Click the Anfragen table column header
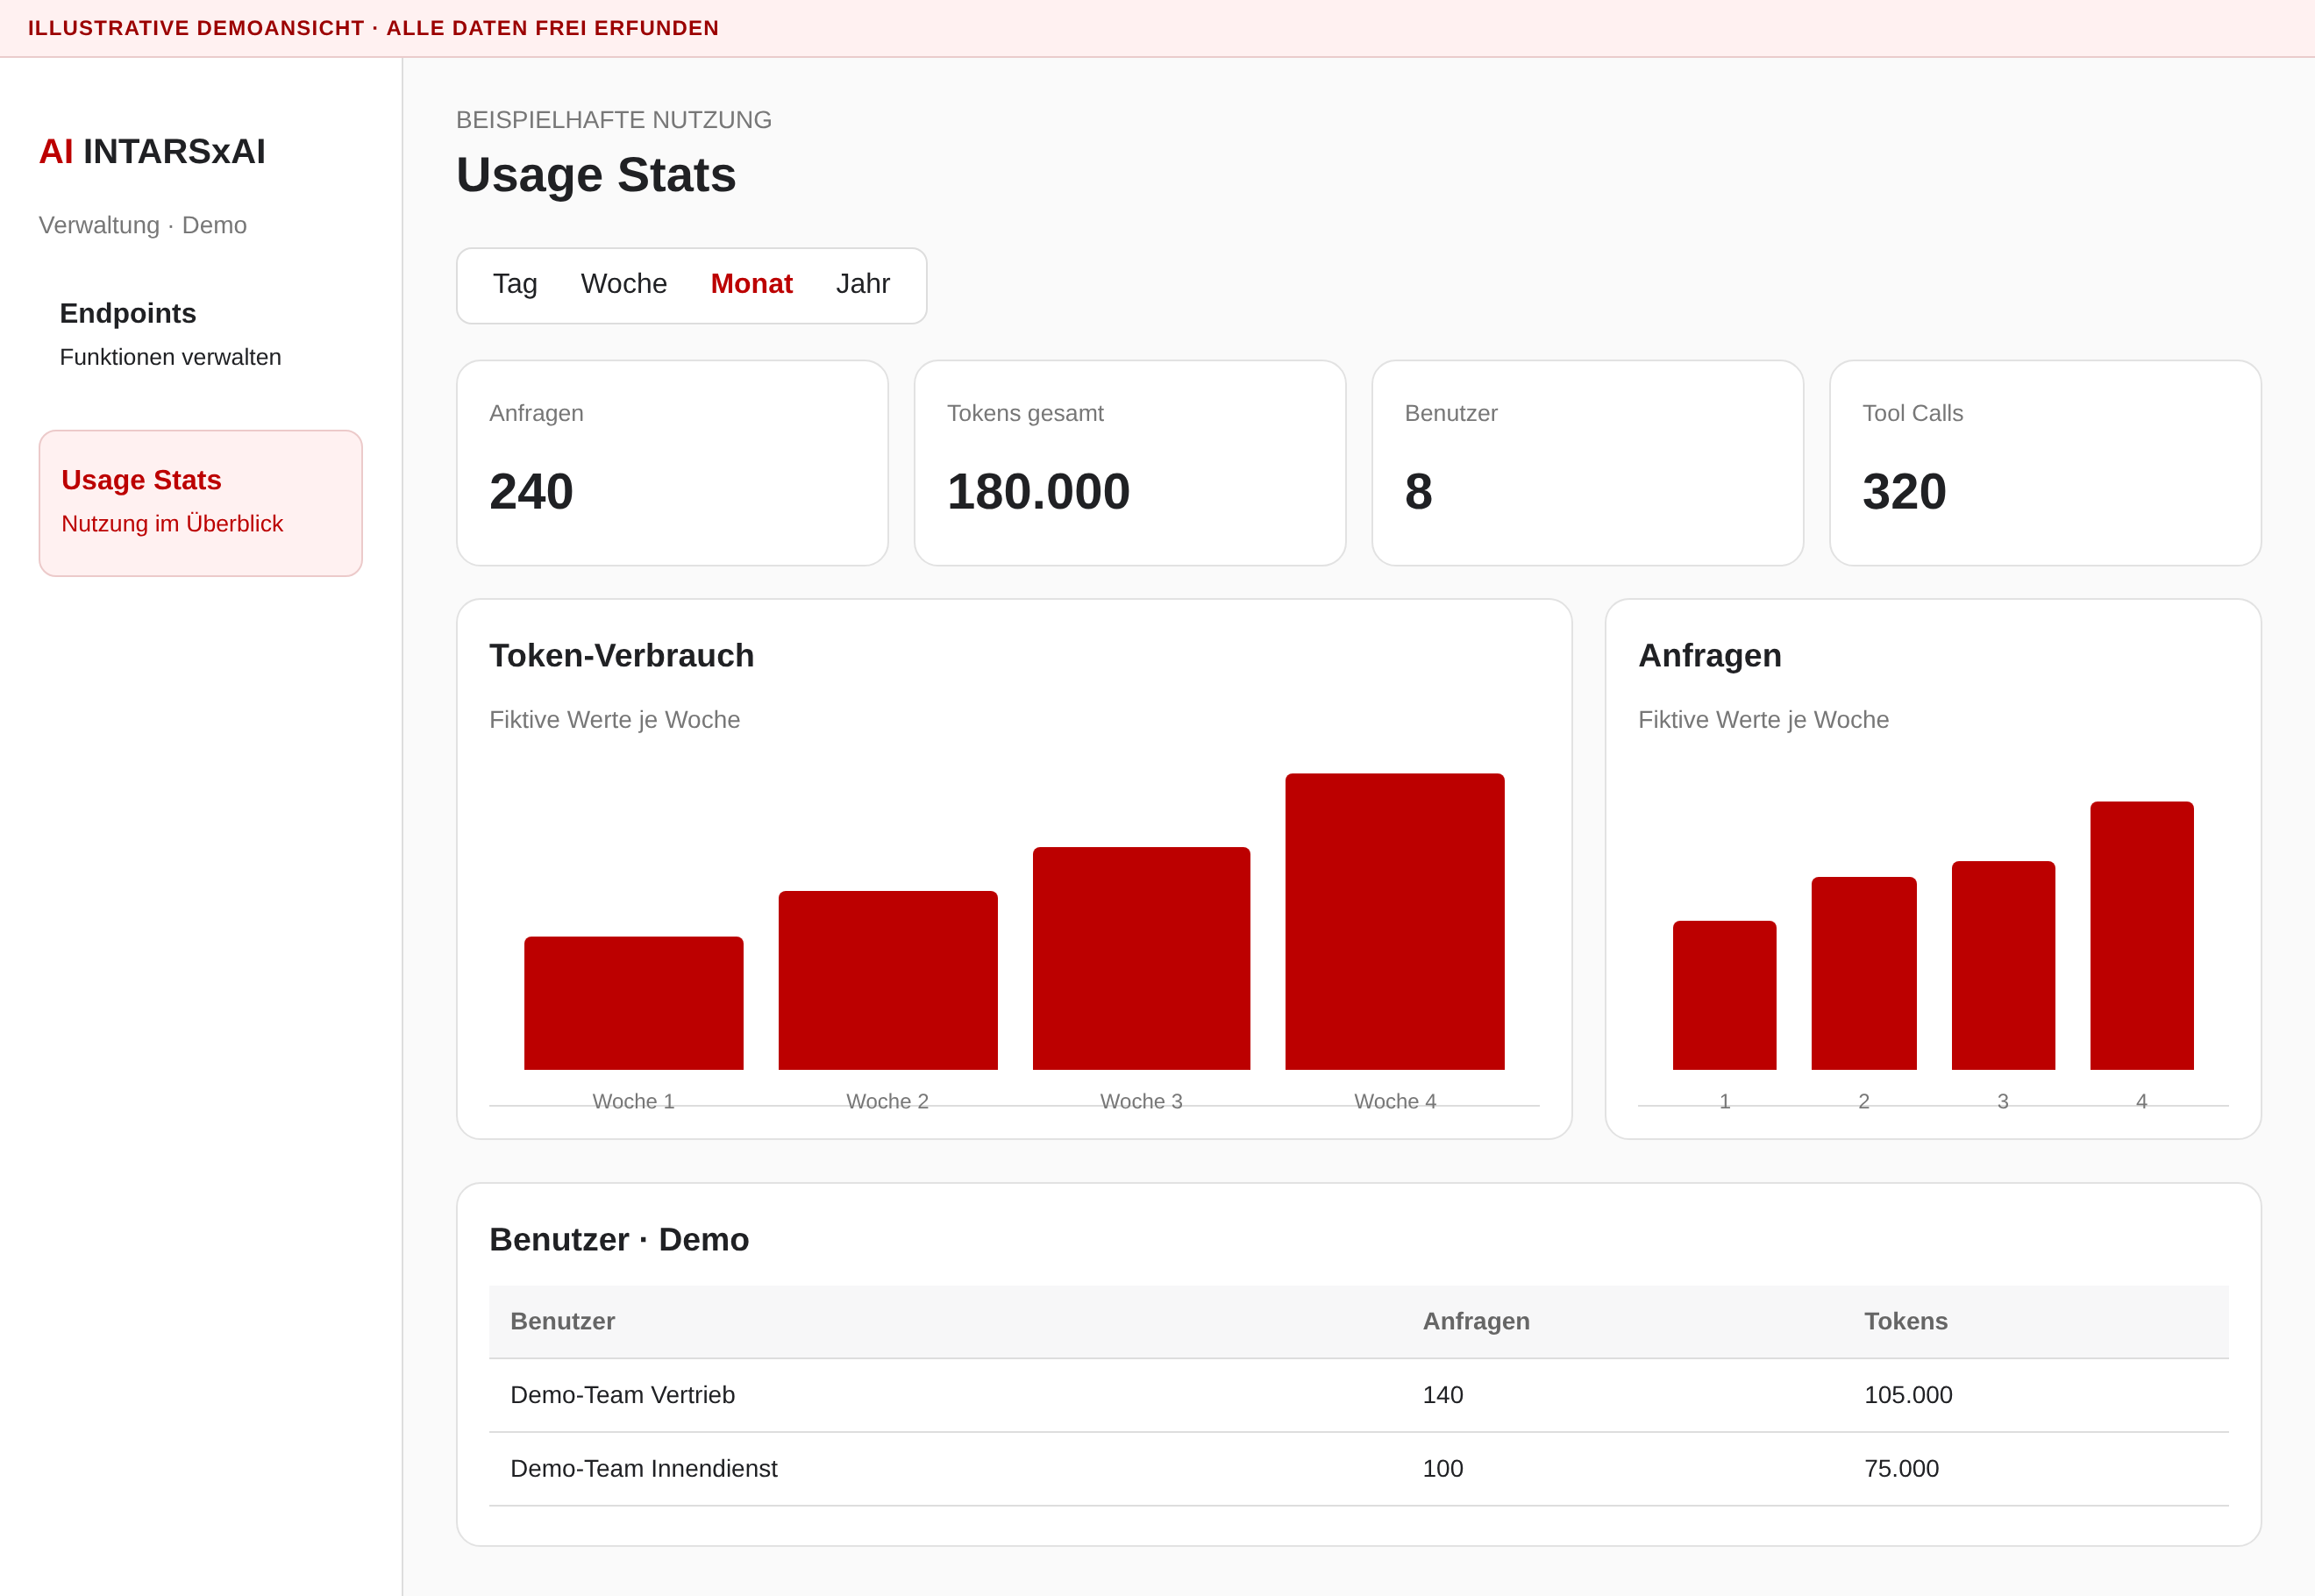Image resolution: width=2315 pixels, height=1596 pixels. 1476,1322
